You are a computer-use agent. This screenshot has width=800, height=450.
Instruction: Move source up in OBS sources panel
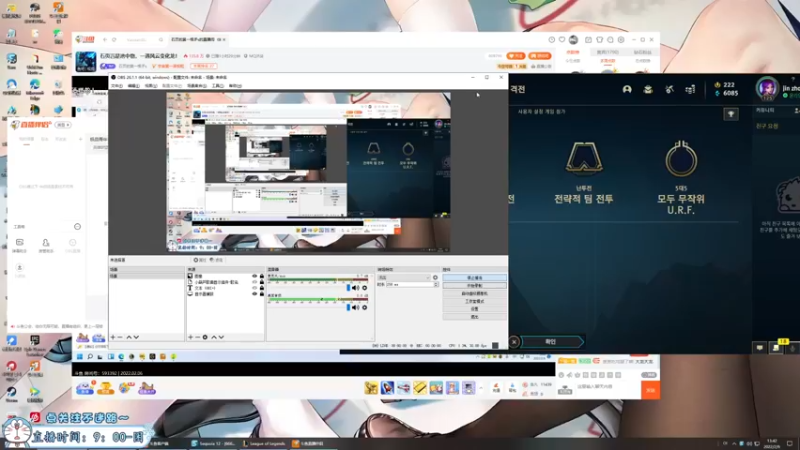click(214, 337)
